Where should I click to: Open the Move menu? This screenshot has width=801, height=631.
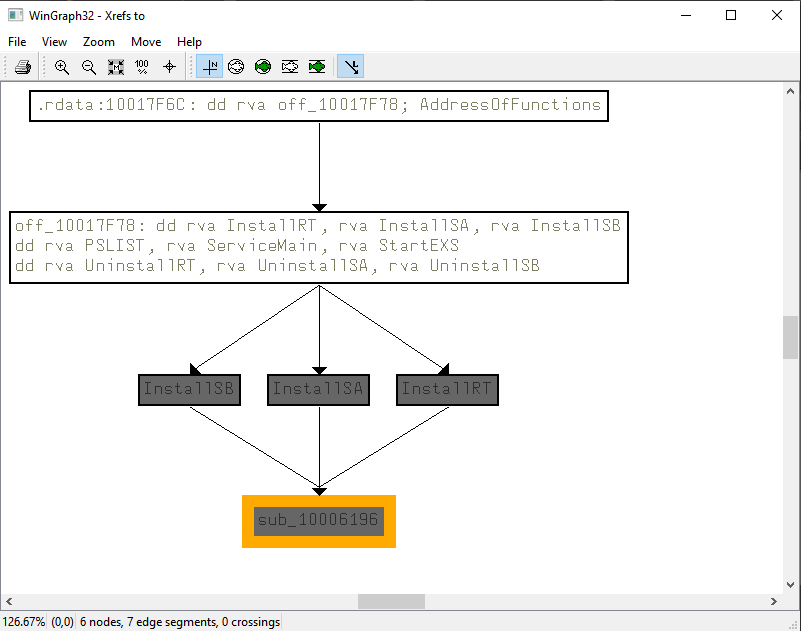[146, 42]
